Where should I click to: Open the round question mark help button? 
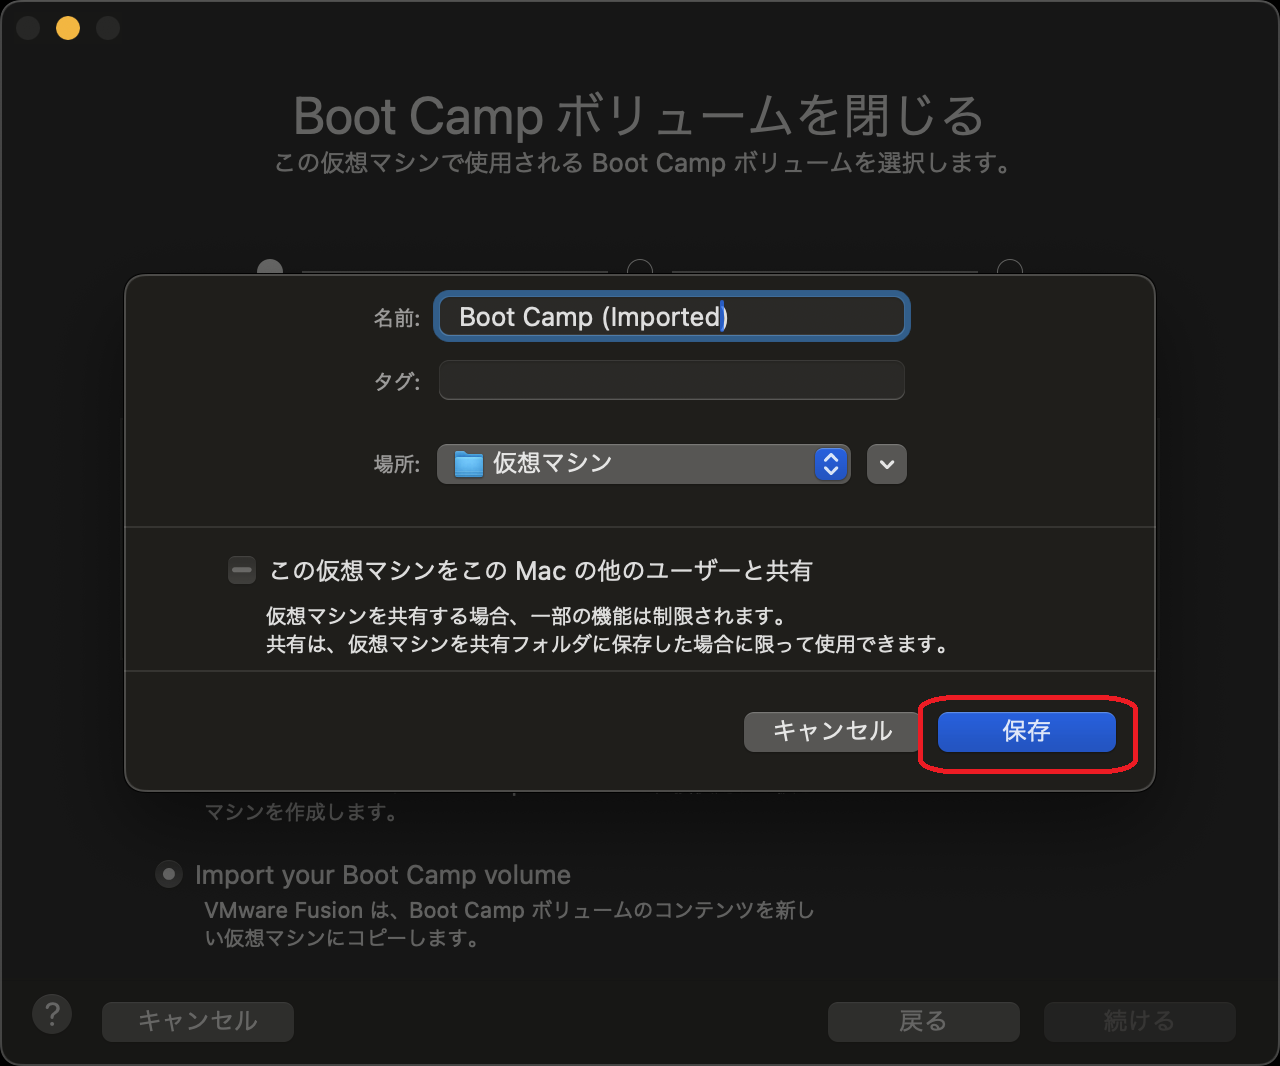[52, 1014]
